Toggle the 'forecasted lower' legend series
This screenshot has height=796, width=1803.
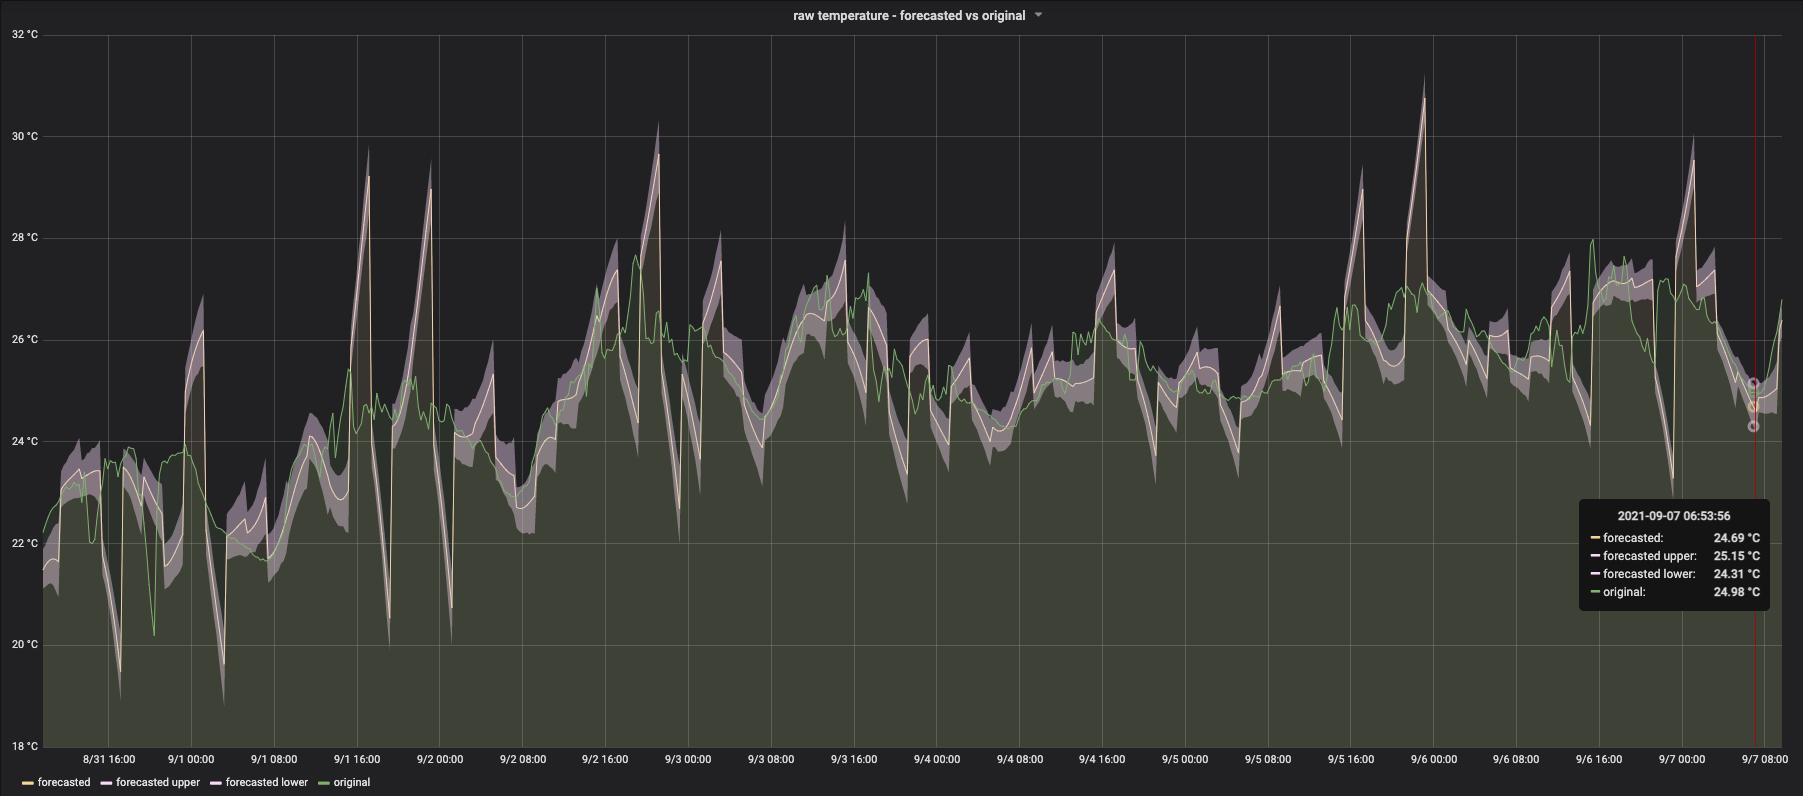point(267,783)
